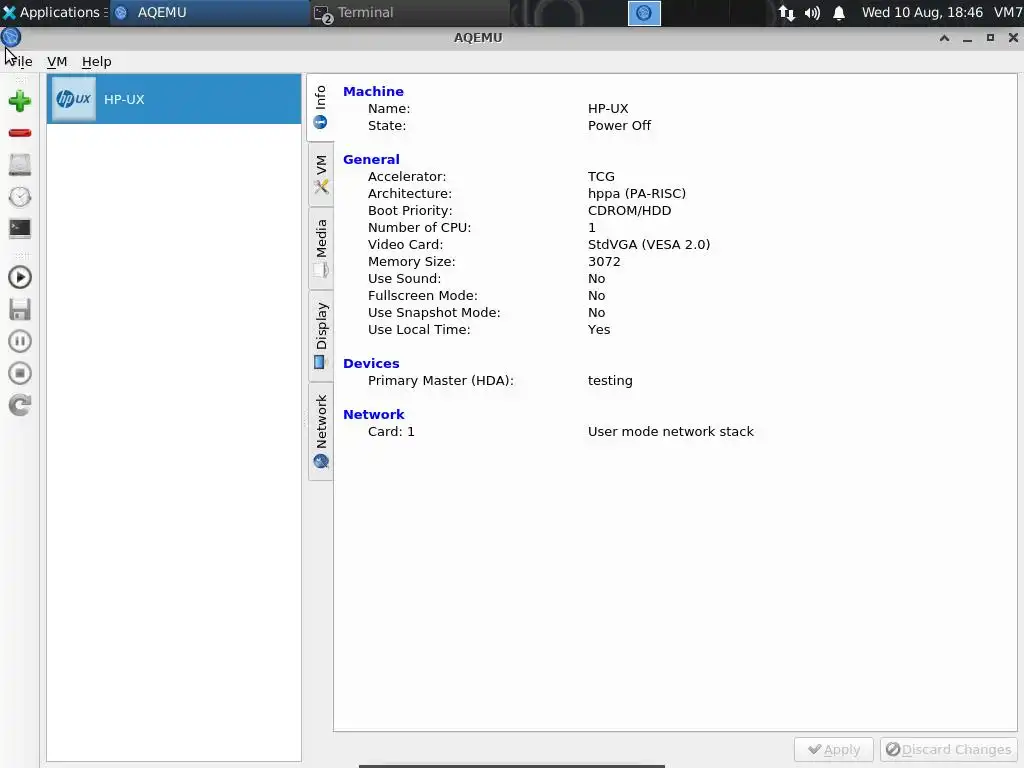Switch to the VM settings tab
This screenshot has height=768, width=1024.
click(x=321, y=174)
